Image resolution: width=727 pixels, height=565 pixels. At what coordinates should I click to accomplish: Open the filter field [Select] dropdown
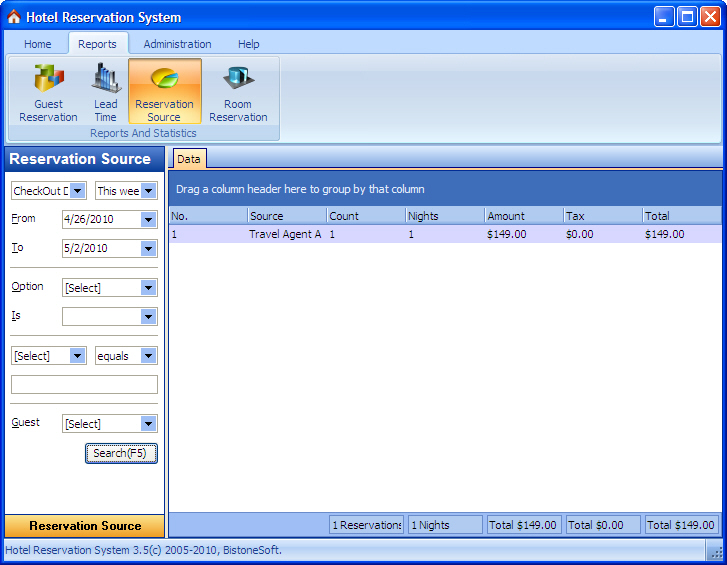(x=77, y=356)
